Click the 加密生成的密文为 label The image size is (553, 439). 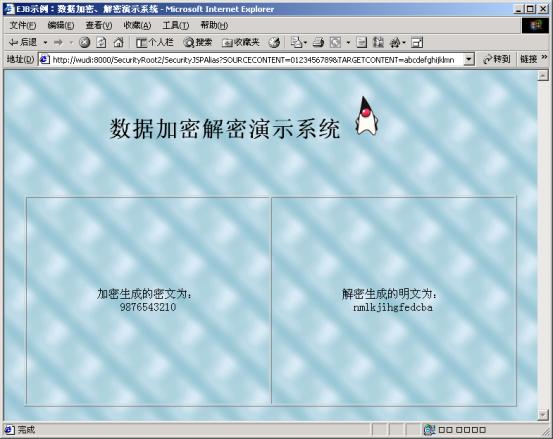click(x=145, y=294)
